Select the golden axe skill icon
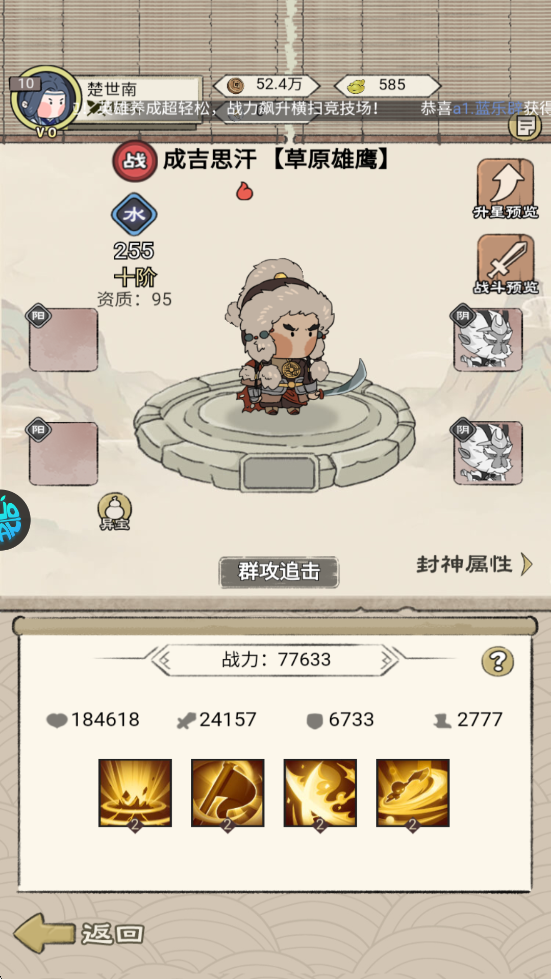This screenshot has width=551, height=979. point(228,793)
